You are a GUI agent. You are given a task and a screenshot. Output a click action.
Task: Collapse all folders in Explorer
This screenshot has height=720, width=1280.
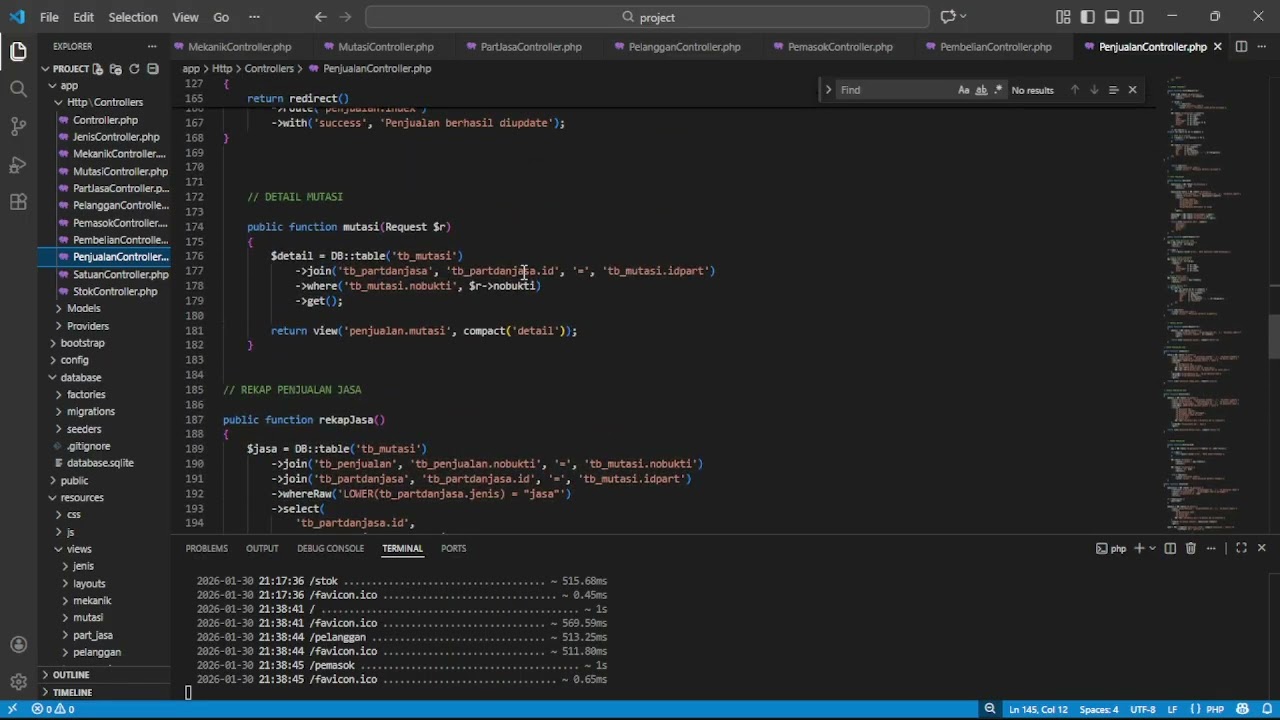(152, 69)
